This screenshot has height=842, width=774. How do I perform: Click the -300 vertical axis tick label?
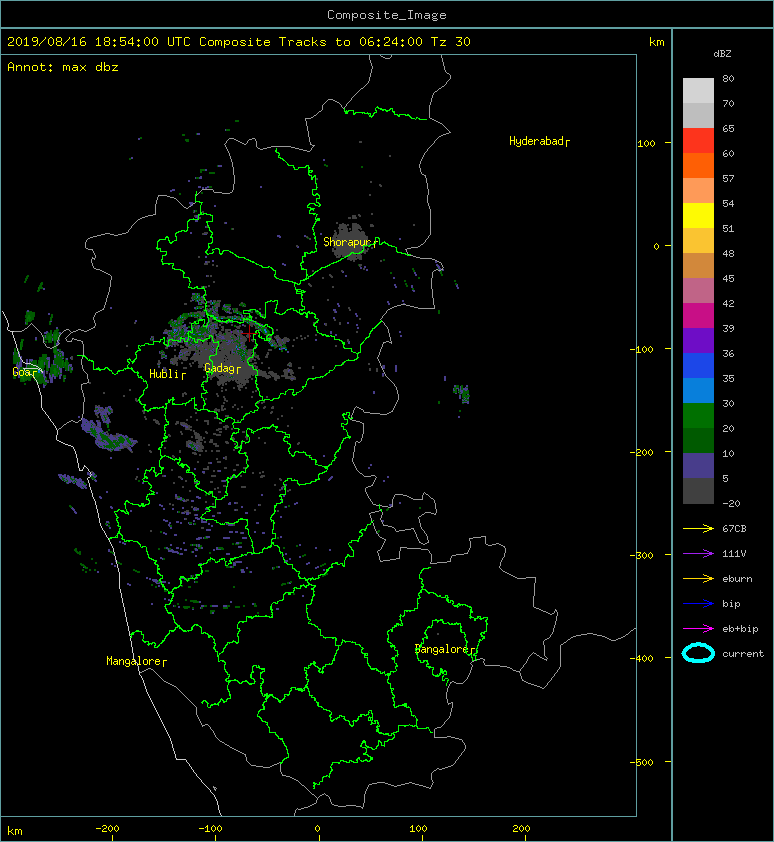pyautogui.click(x=641, y=555)
